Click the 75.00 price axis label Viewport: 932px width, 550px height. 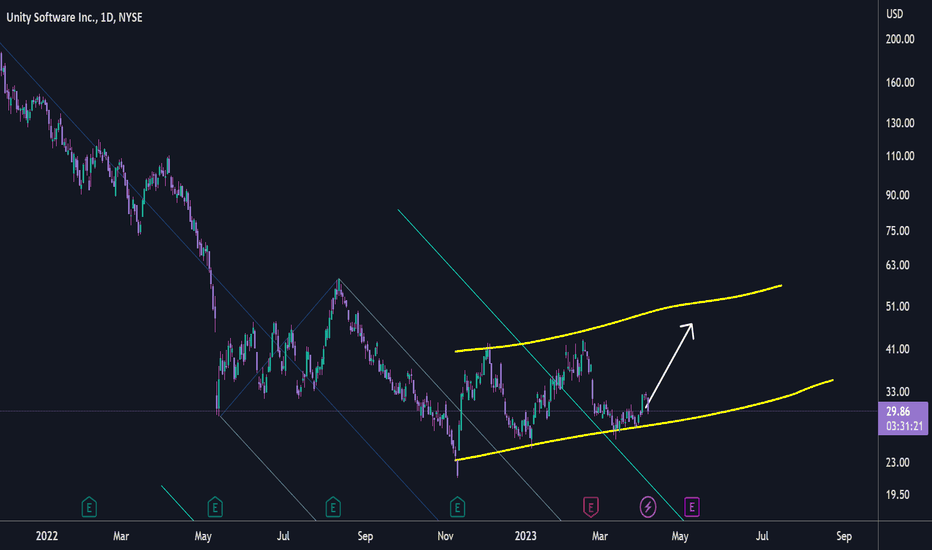pos(898,231)
